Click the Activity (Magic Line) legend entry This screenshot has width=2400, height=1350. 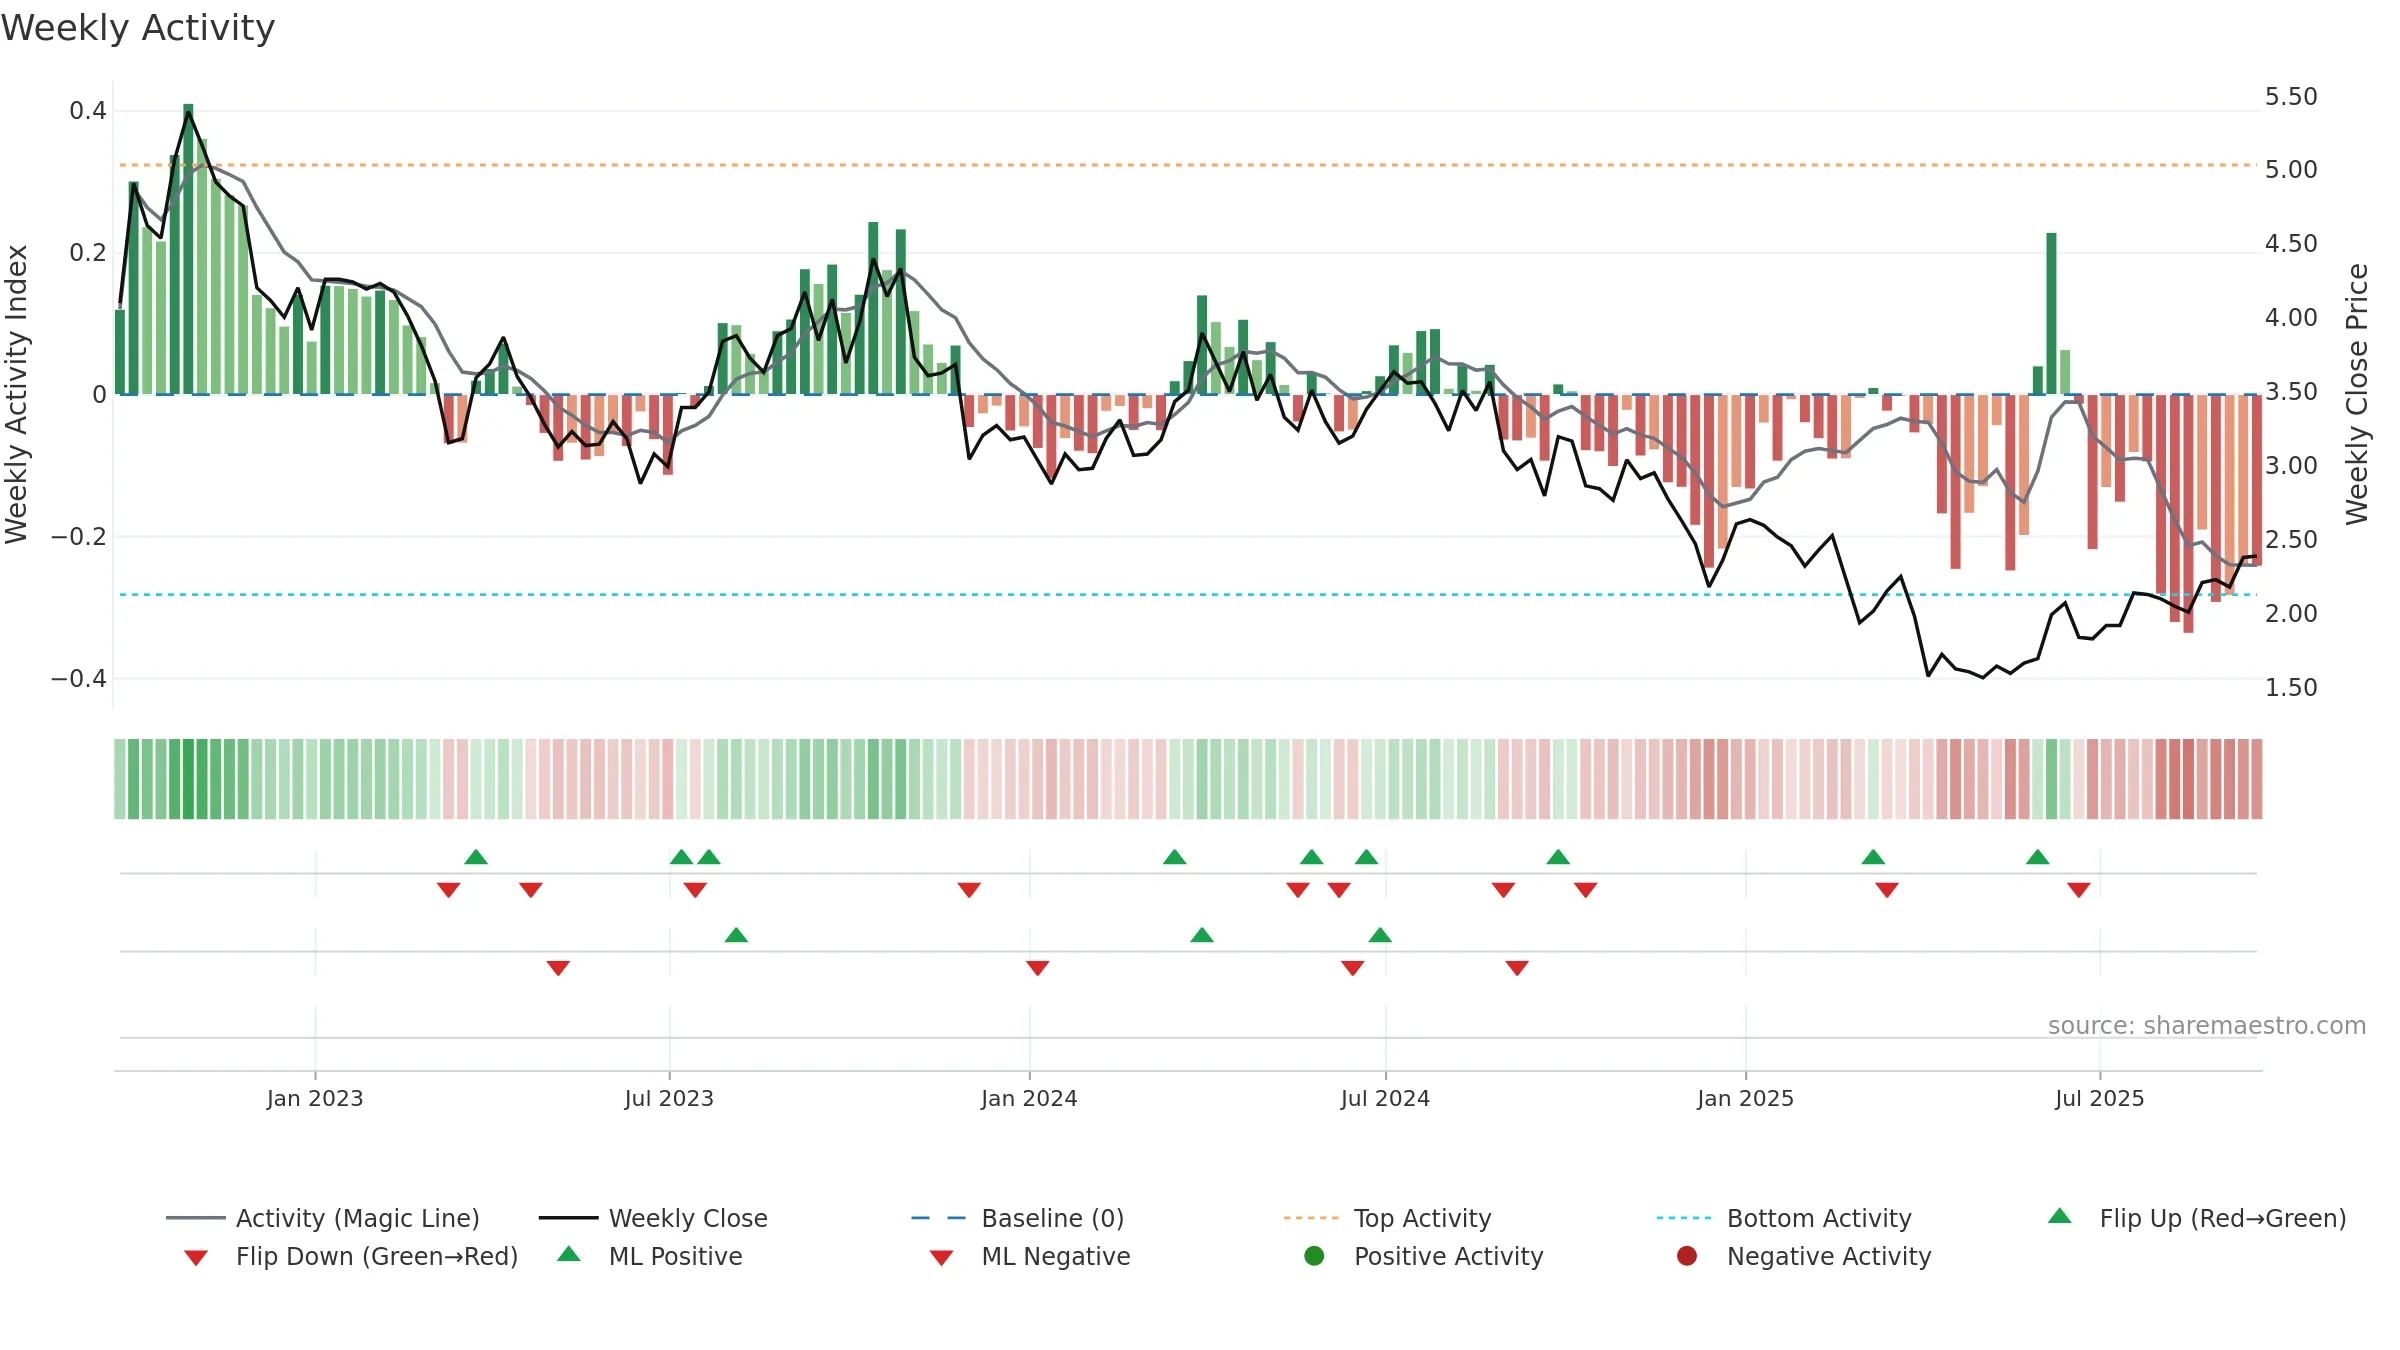(323, 1218)
